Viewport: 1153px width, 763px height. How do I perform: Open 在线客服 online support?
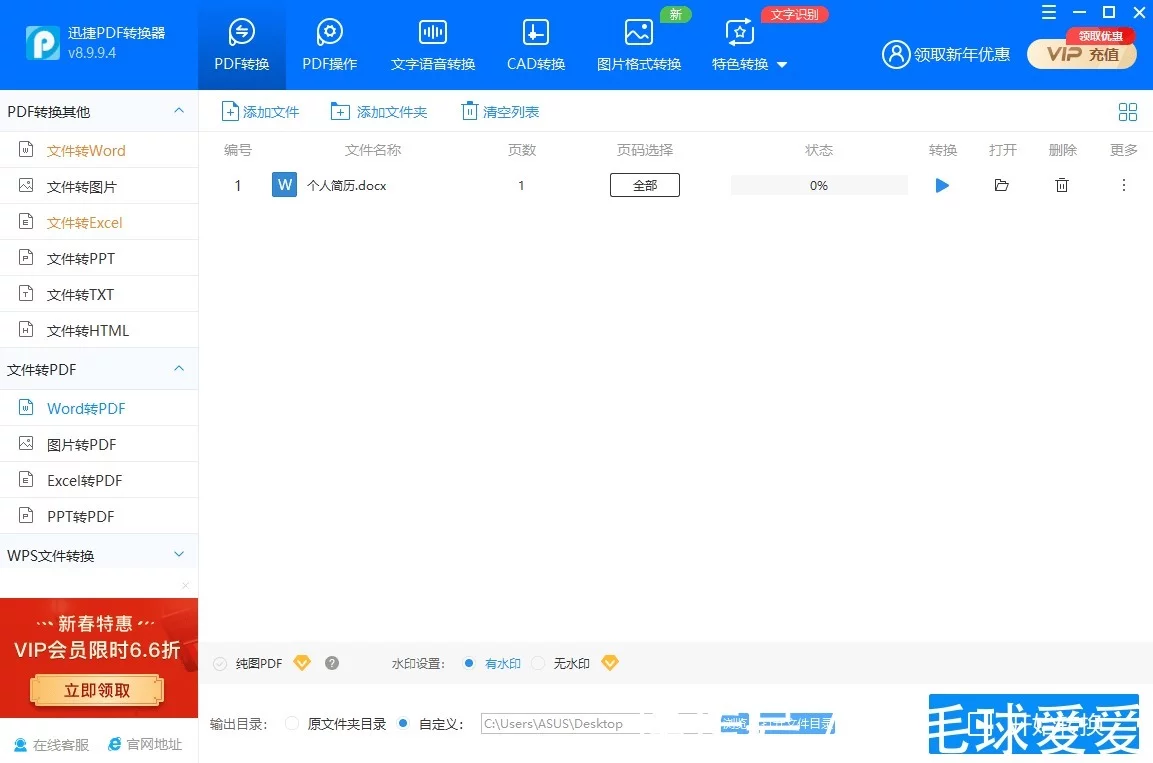coord(51,745)
